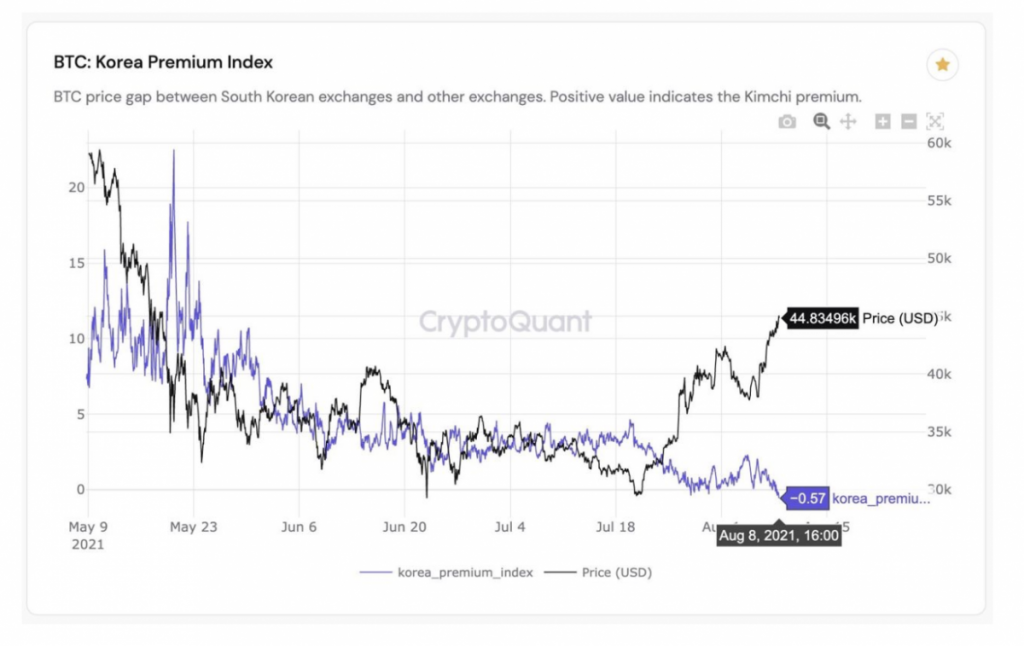
Task: Click the black Price (USD) legend line
Action: tap(563, 572)
